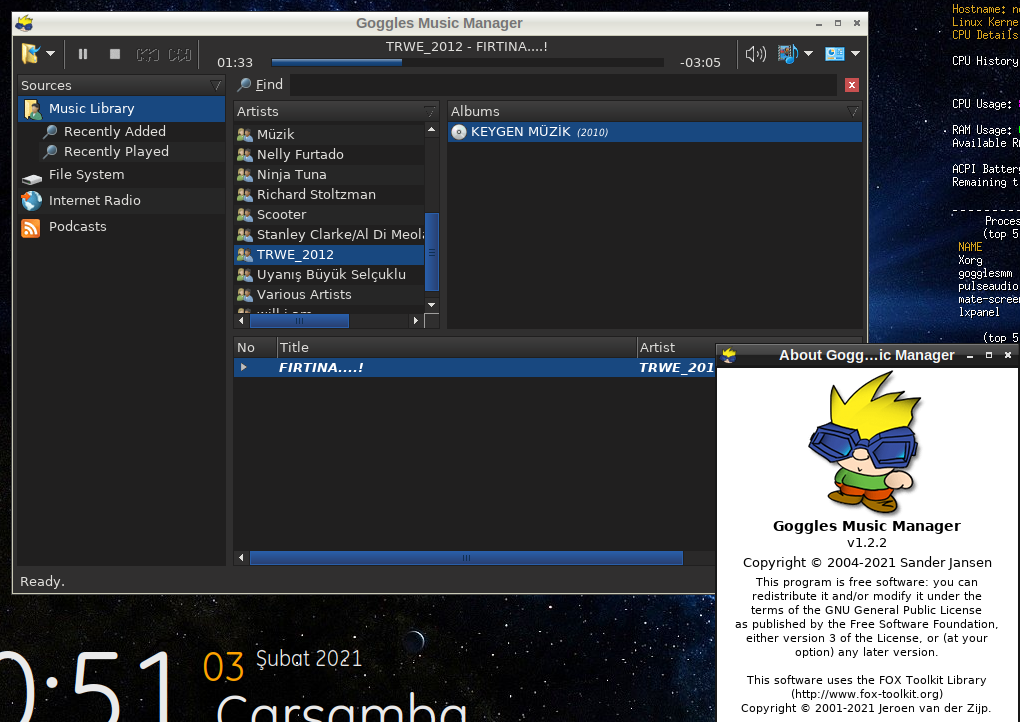The image size is (1020, 722).
Task: Click the Find magnifier icon
Action: 244,85
